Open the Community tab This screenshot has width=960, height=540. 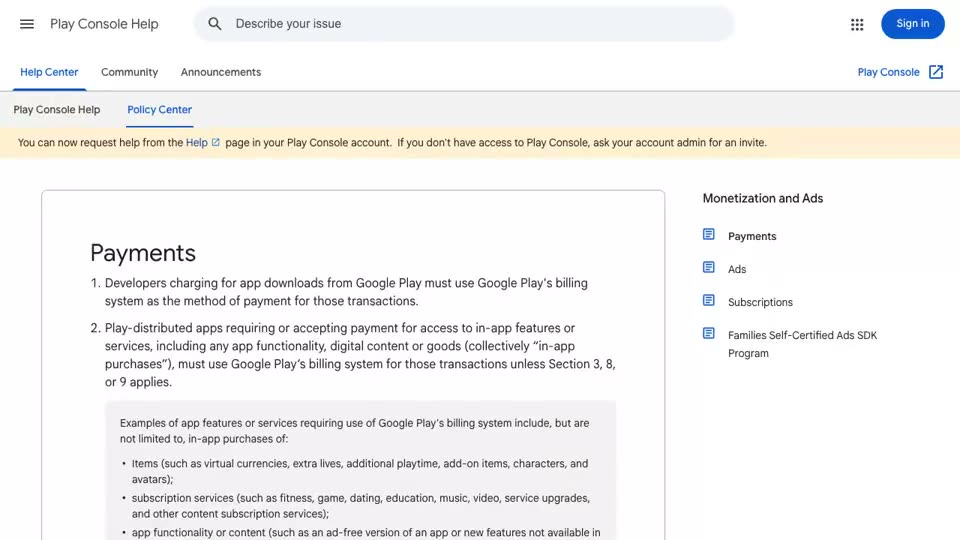tap(129, 72)
